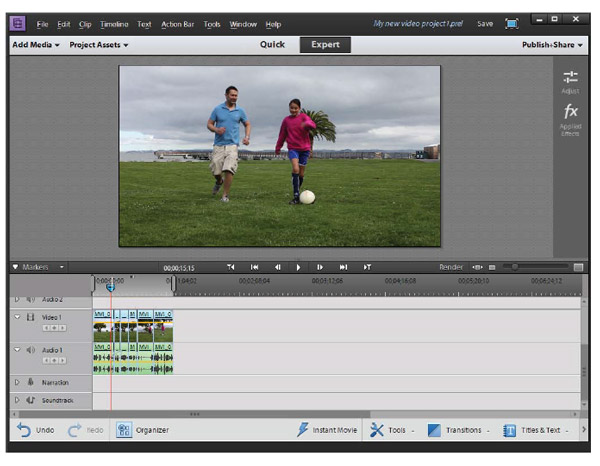Go to previous keyframe on Video 1

point(47,328)
